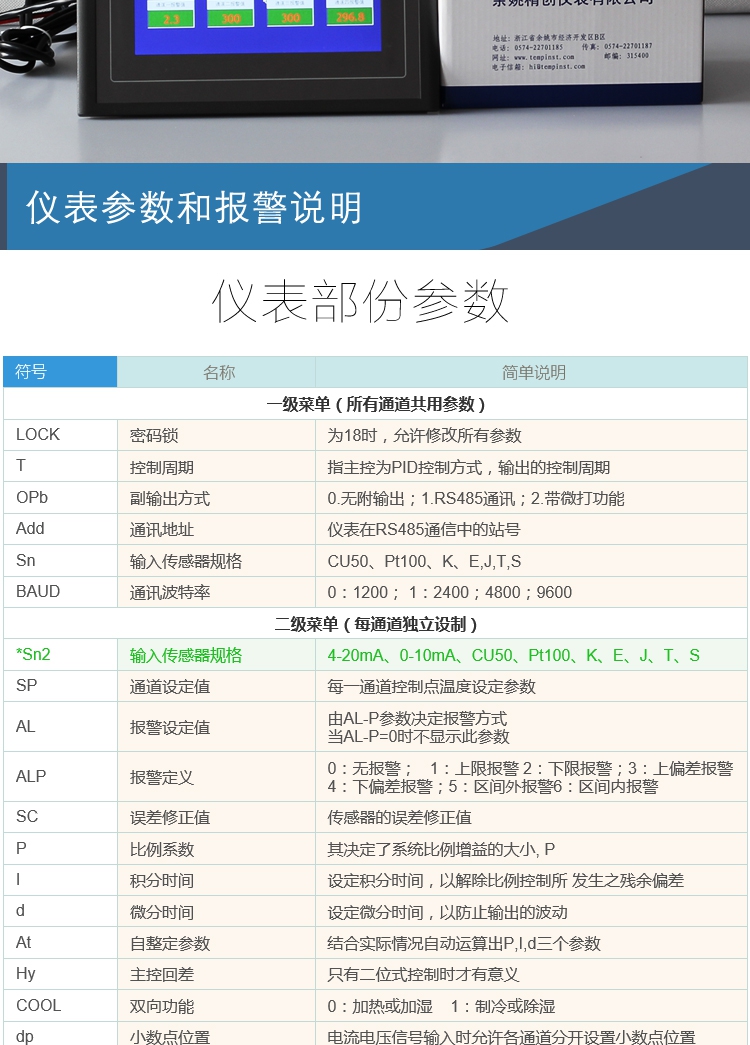Click the '报警定义' name cell
750x1045 pixels.
[x=216, y=777]
